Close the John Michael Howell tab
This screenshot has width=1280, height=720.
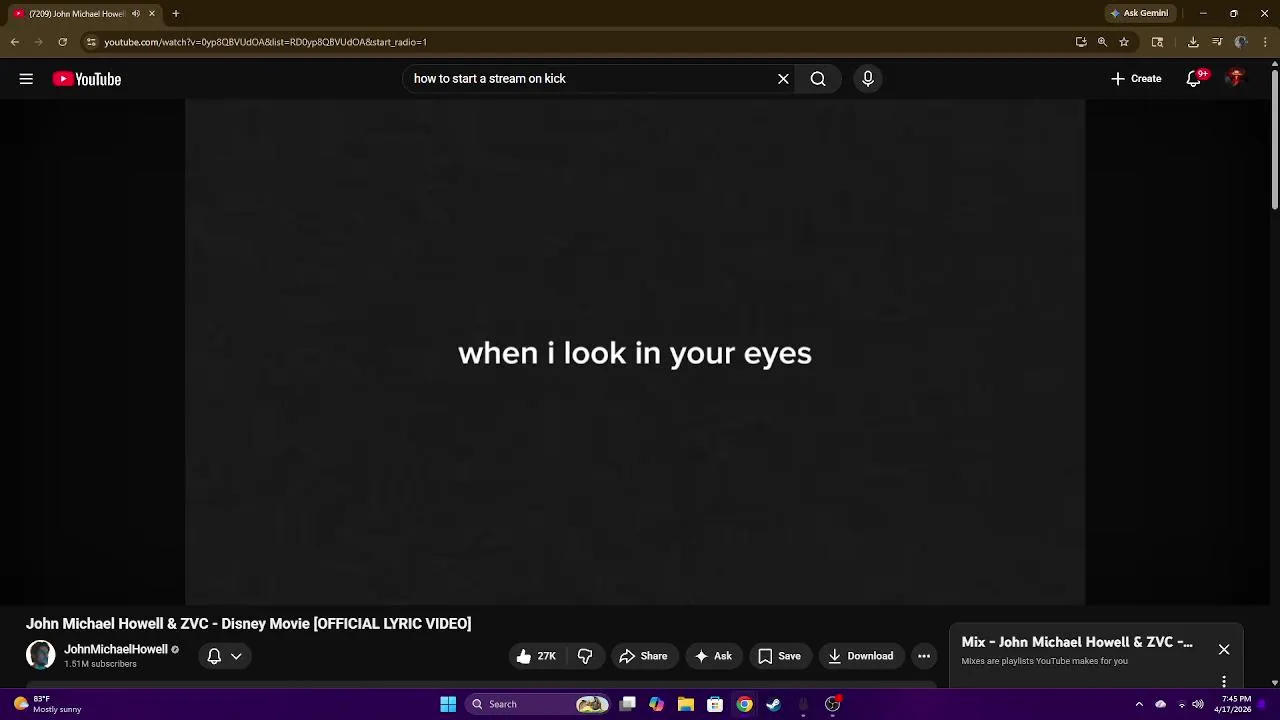(152, 14)
